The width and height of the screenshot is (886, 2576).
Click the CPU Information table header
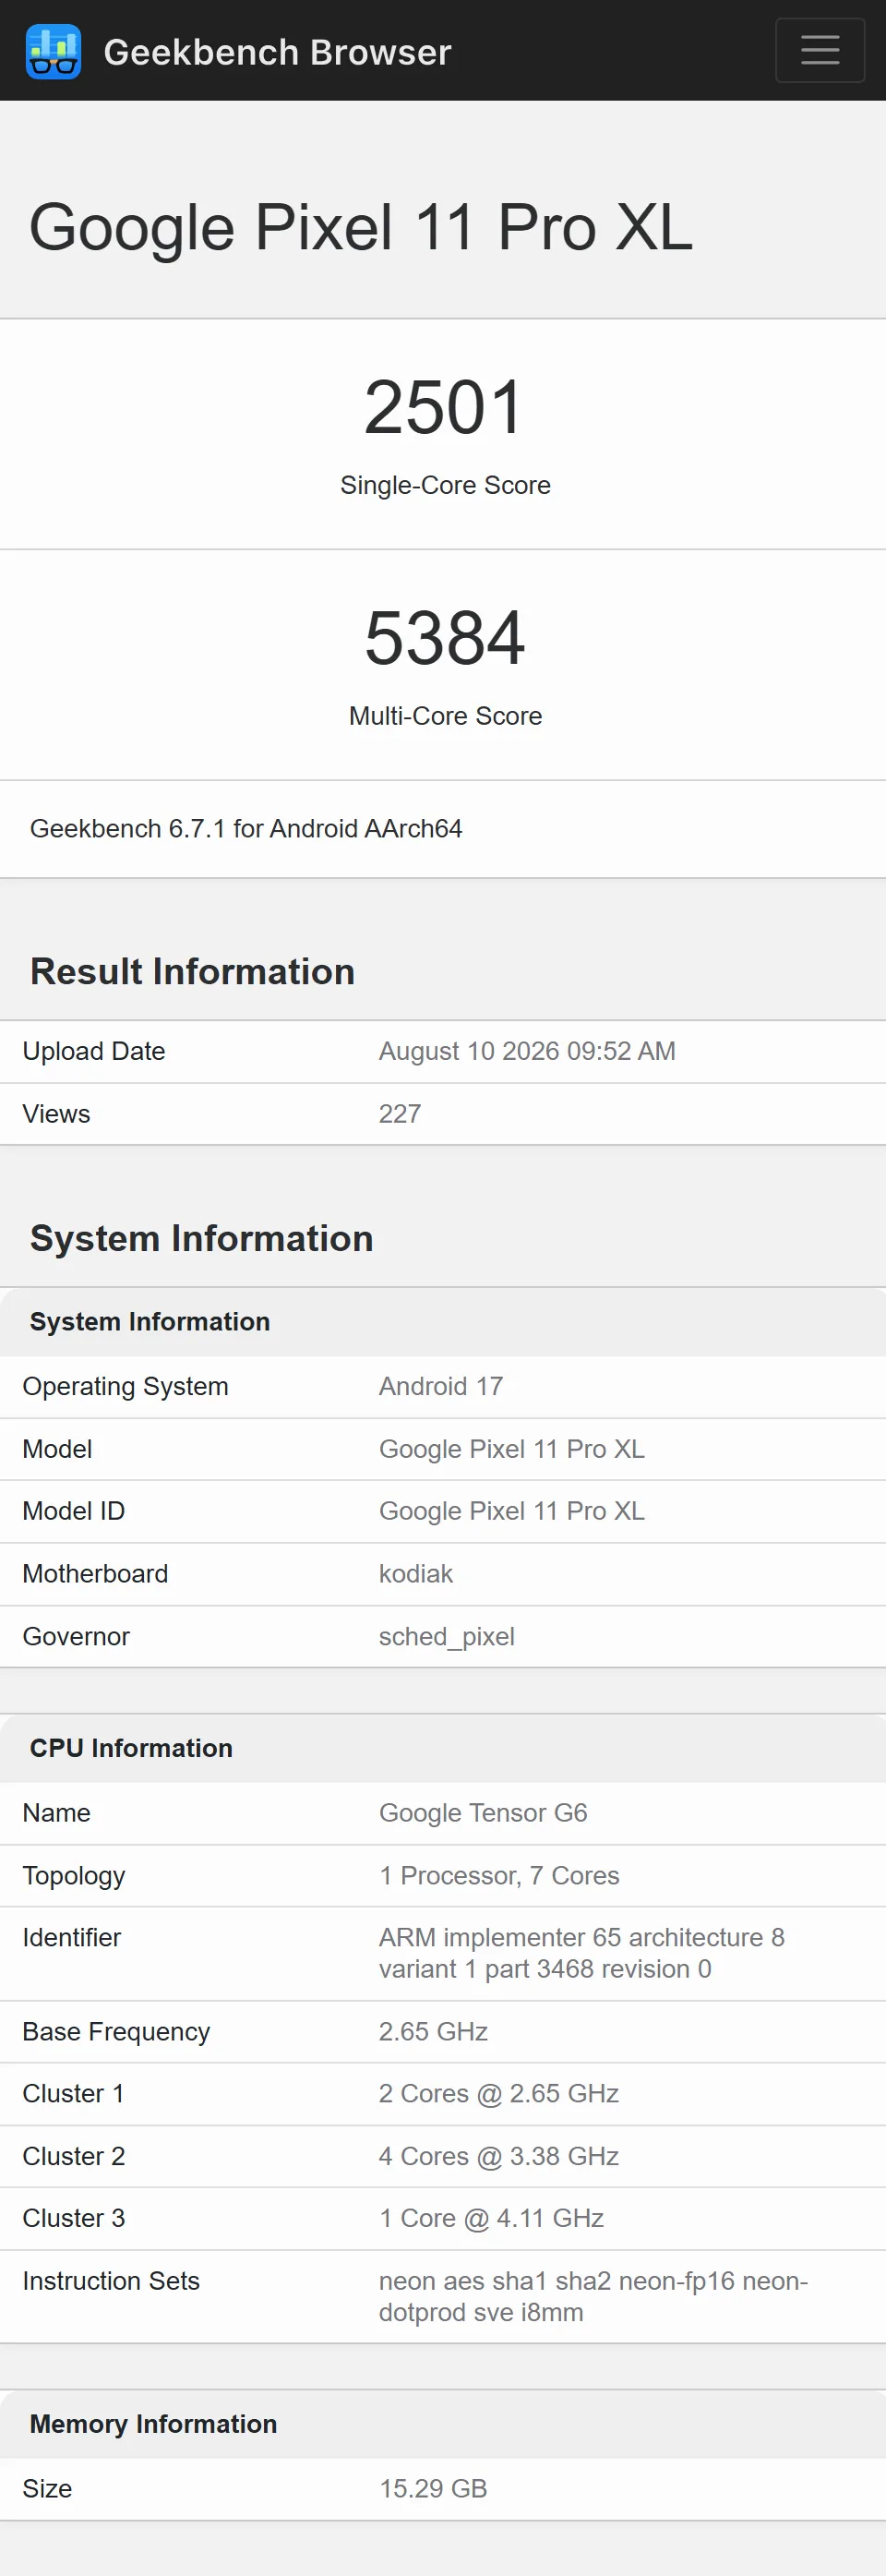click(x=131, y=1748)
